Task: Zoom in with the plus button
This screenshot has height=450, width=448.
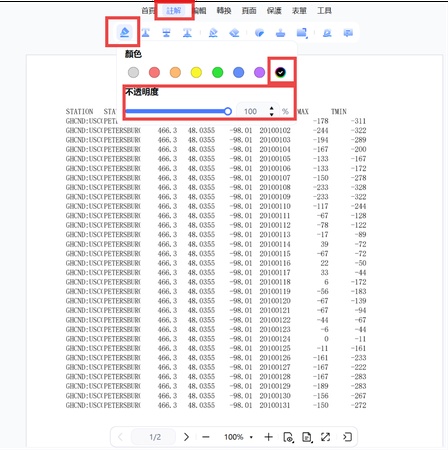Action: tap(268, 437)
